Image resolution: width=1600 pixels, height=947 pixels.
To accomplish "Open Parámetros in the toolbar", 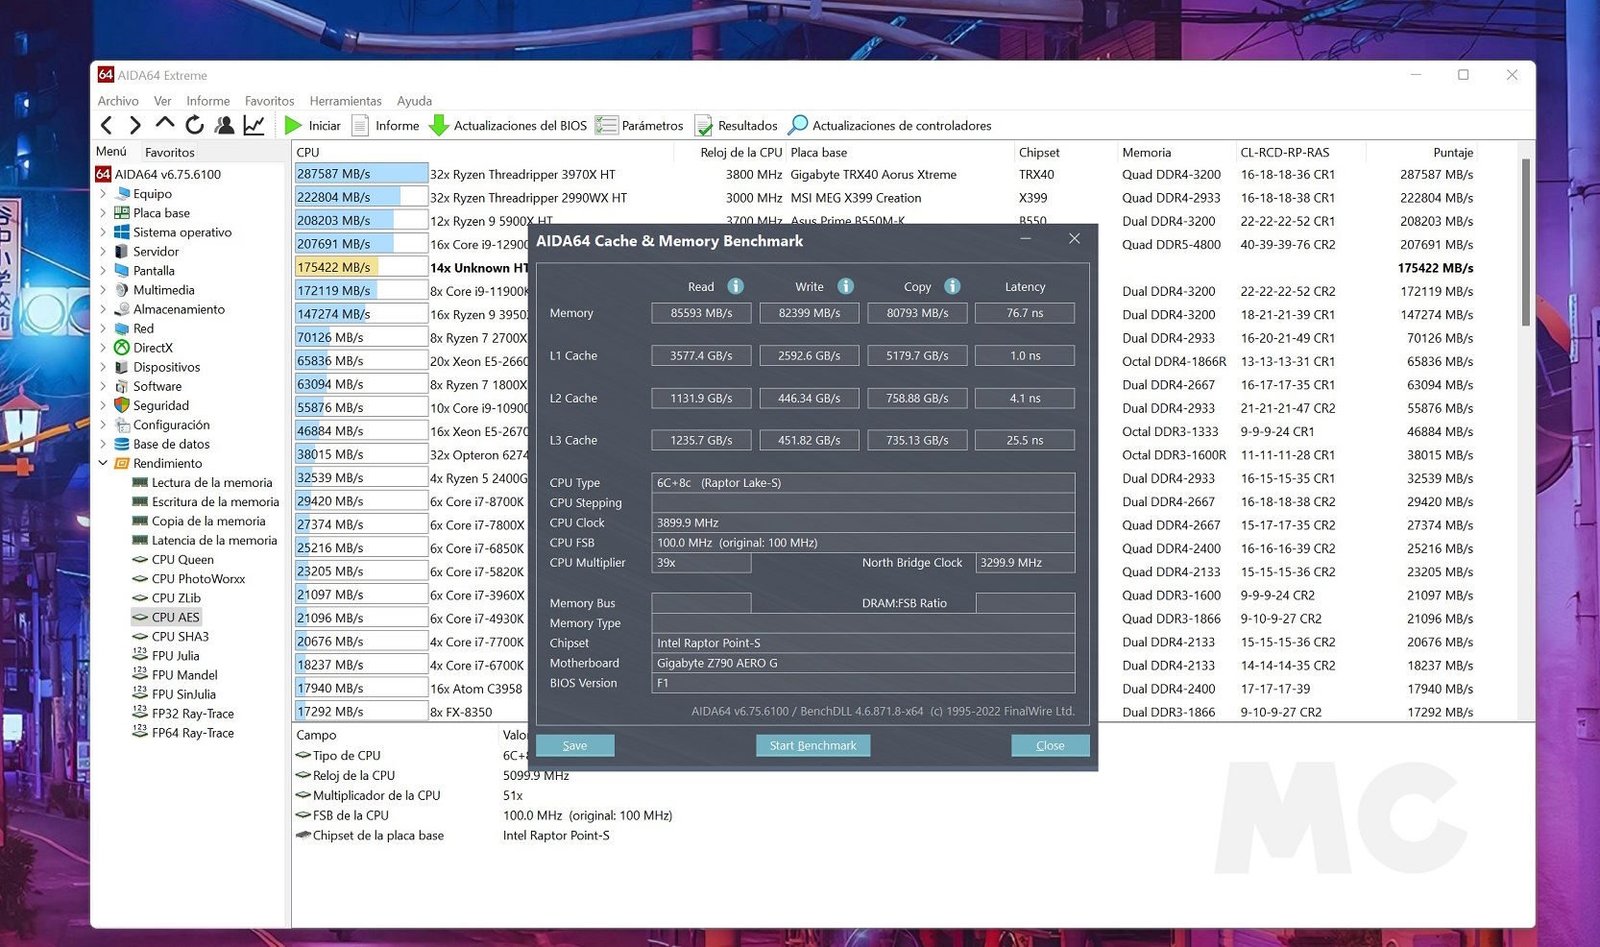I will 640,125.
